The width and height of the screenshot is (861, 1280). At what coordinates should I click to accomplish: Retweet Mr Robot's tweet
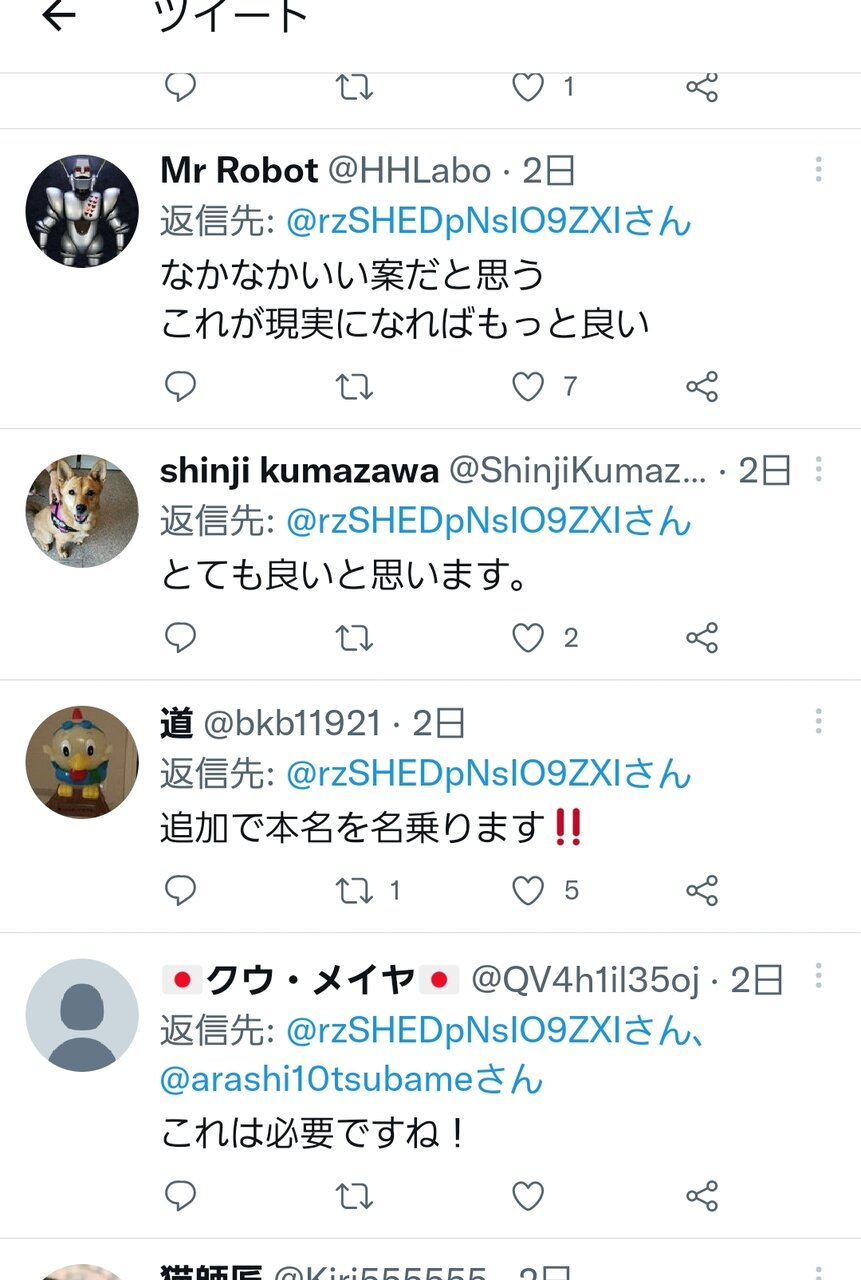(354, 386)
